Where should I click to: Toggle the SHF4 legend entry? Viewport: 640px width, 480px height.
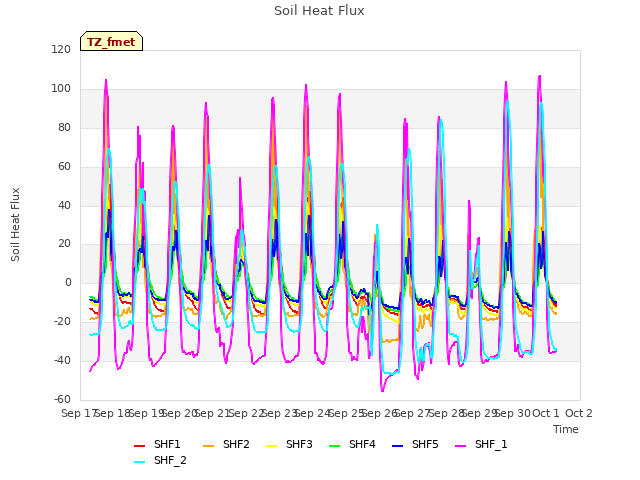pos(352,444)
